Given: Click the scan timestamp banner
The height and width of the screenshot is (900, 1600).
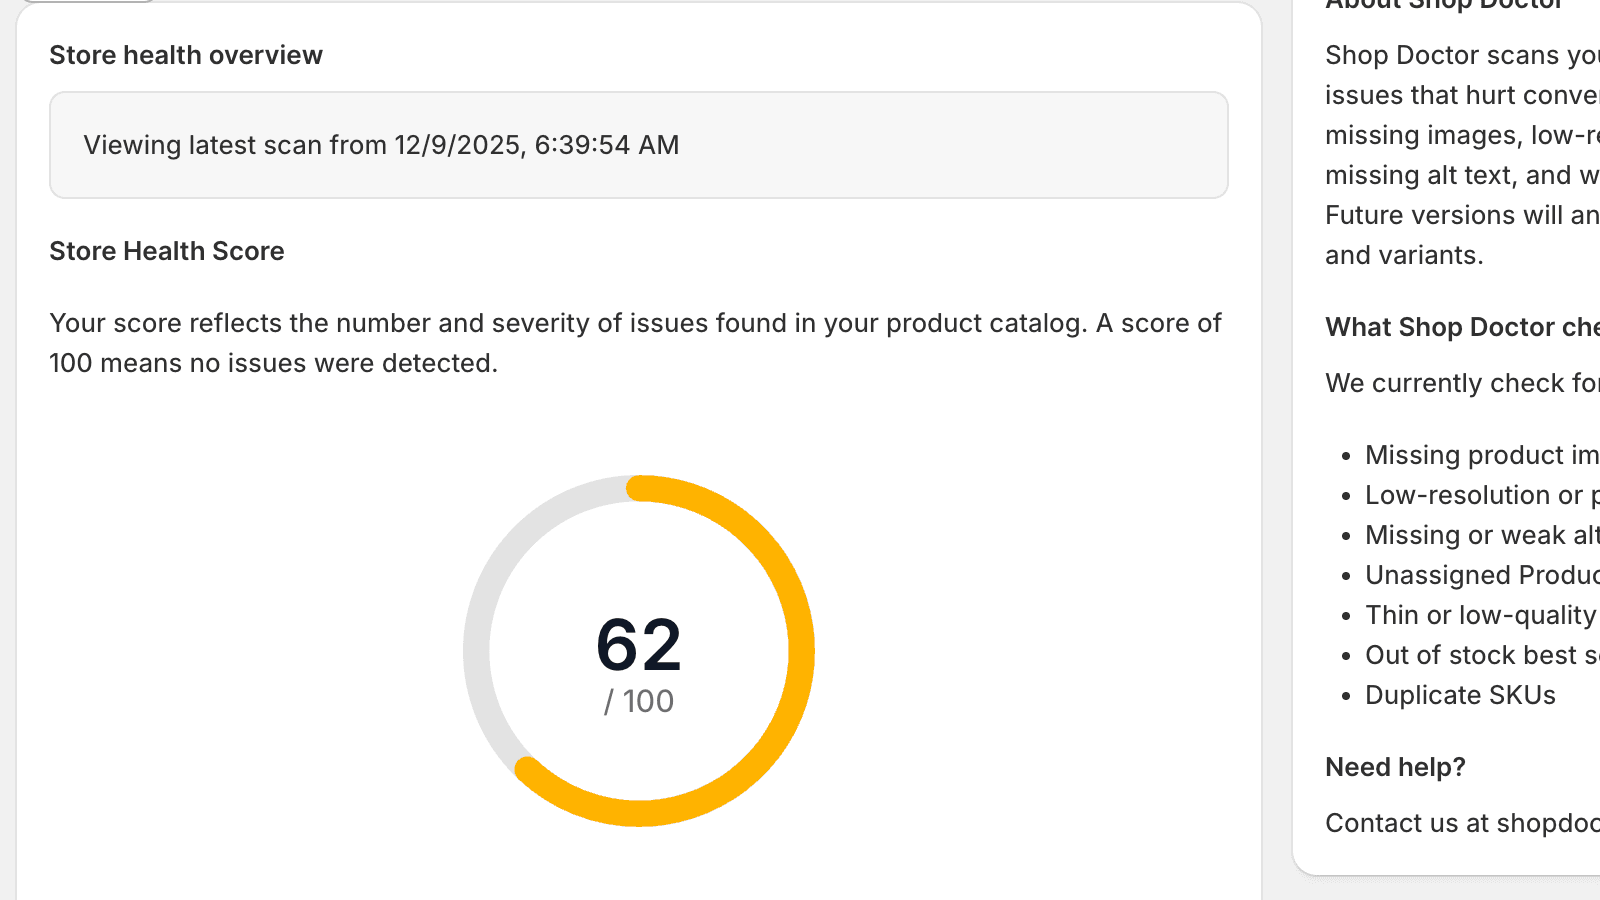Looking at the screenshot, I should point(639,144).
